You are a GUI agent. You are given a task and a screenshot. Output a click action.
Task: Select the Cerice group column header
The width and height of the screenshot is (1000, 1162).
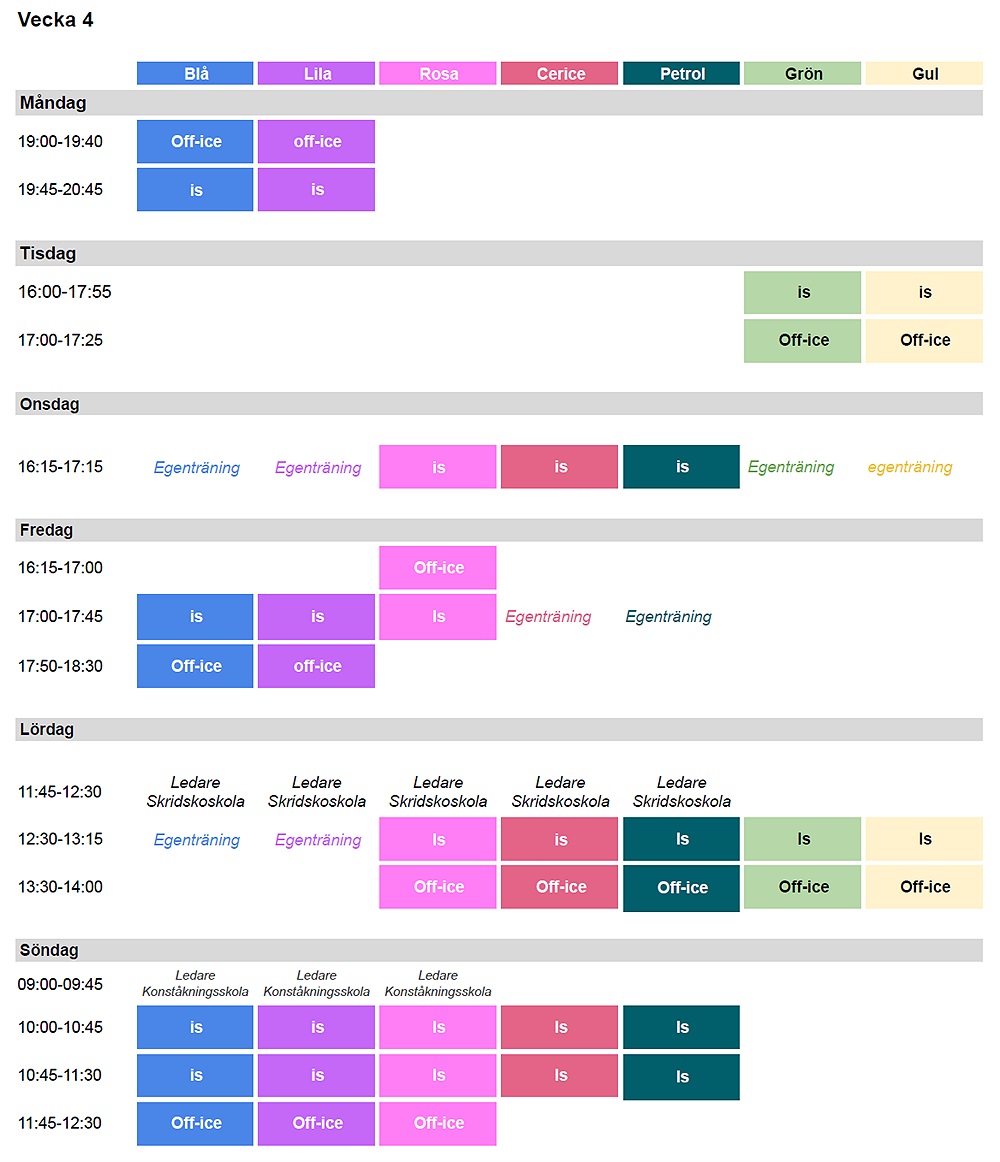(x=559, y=74)
